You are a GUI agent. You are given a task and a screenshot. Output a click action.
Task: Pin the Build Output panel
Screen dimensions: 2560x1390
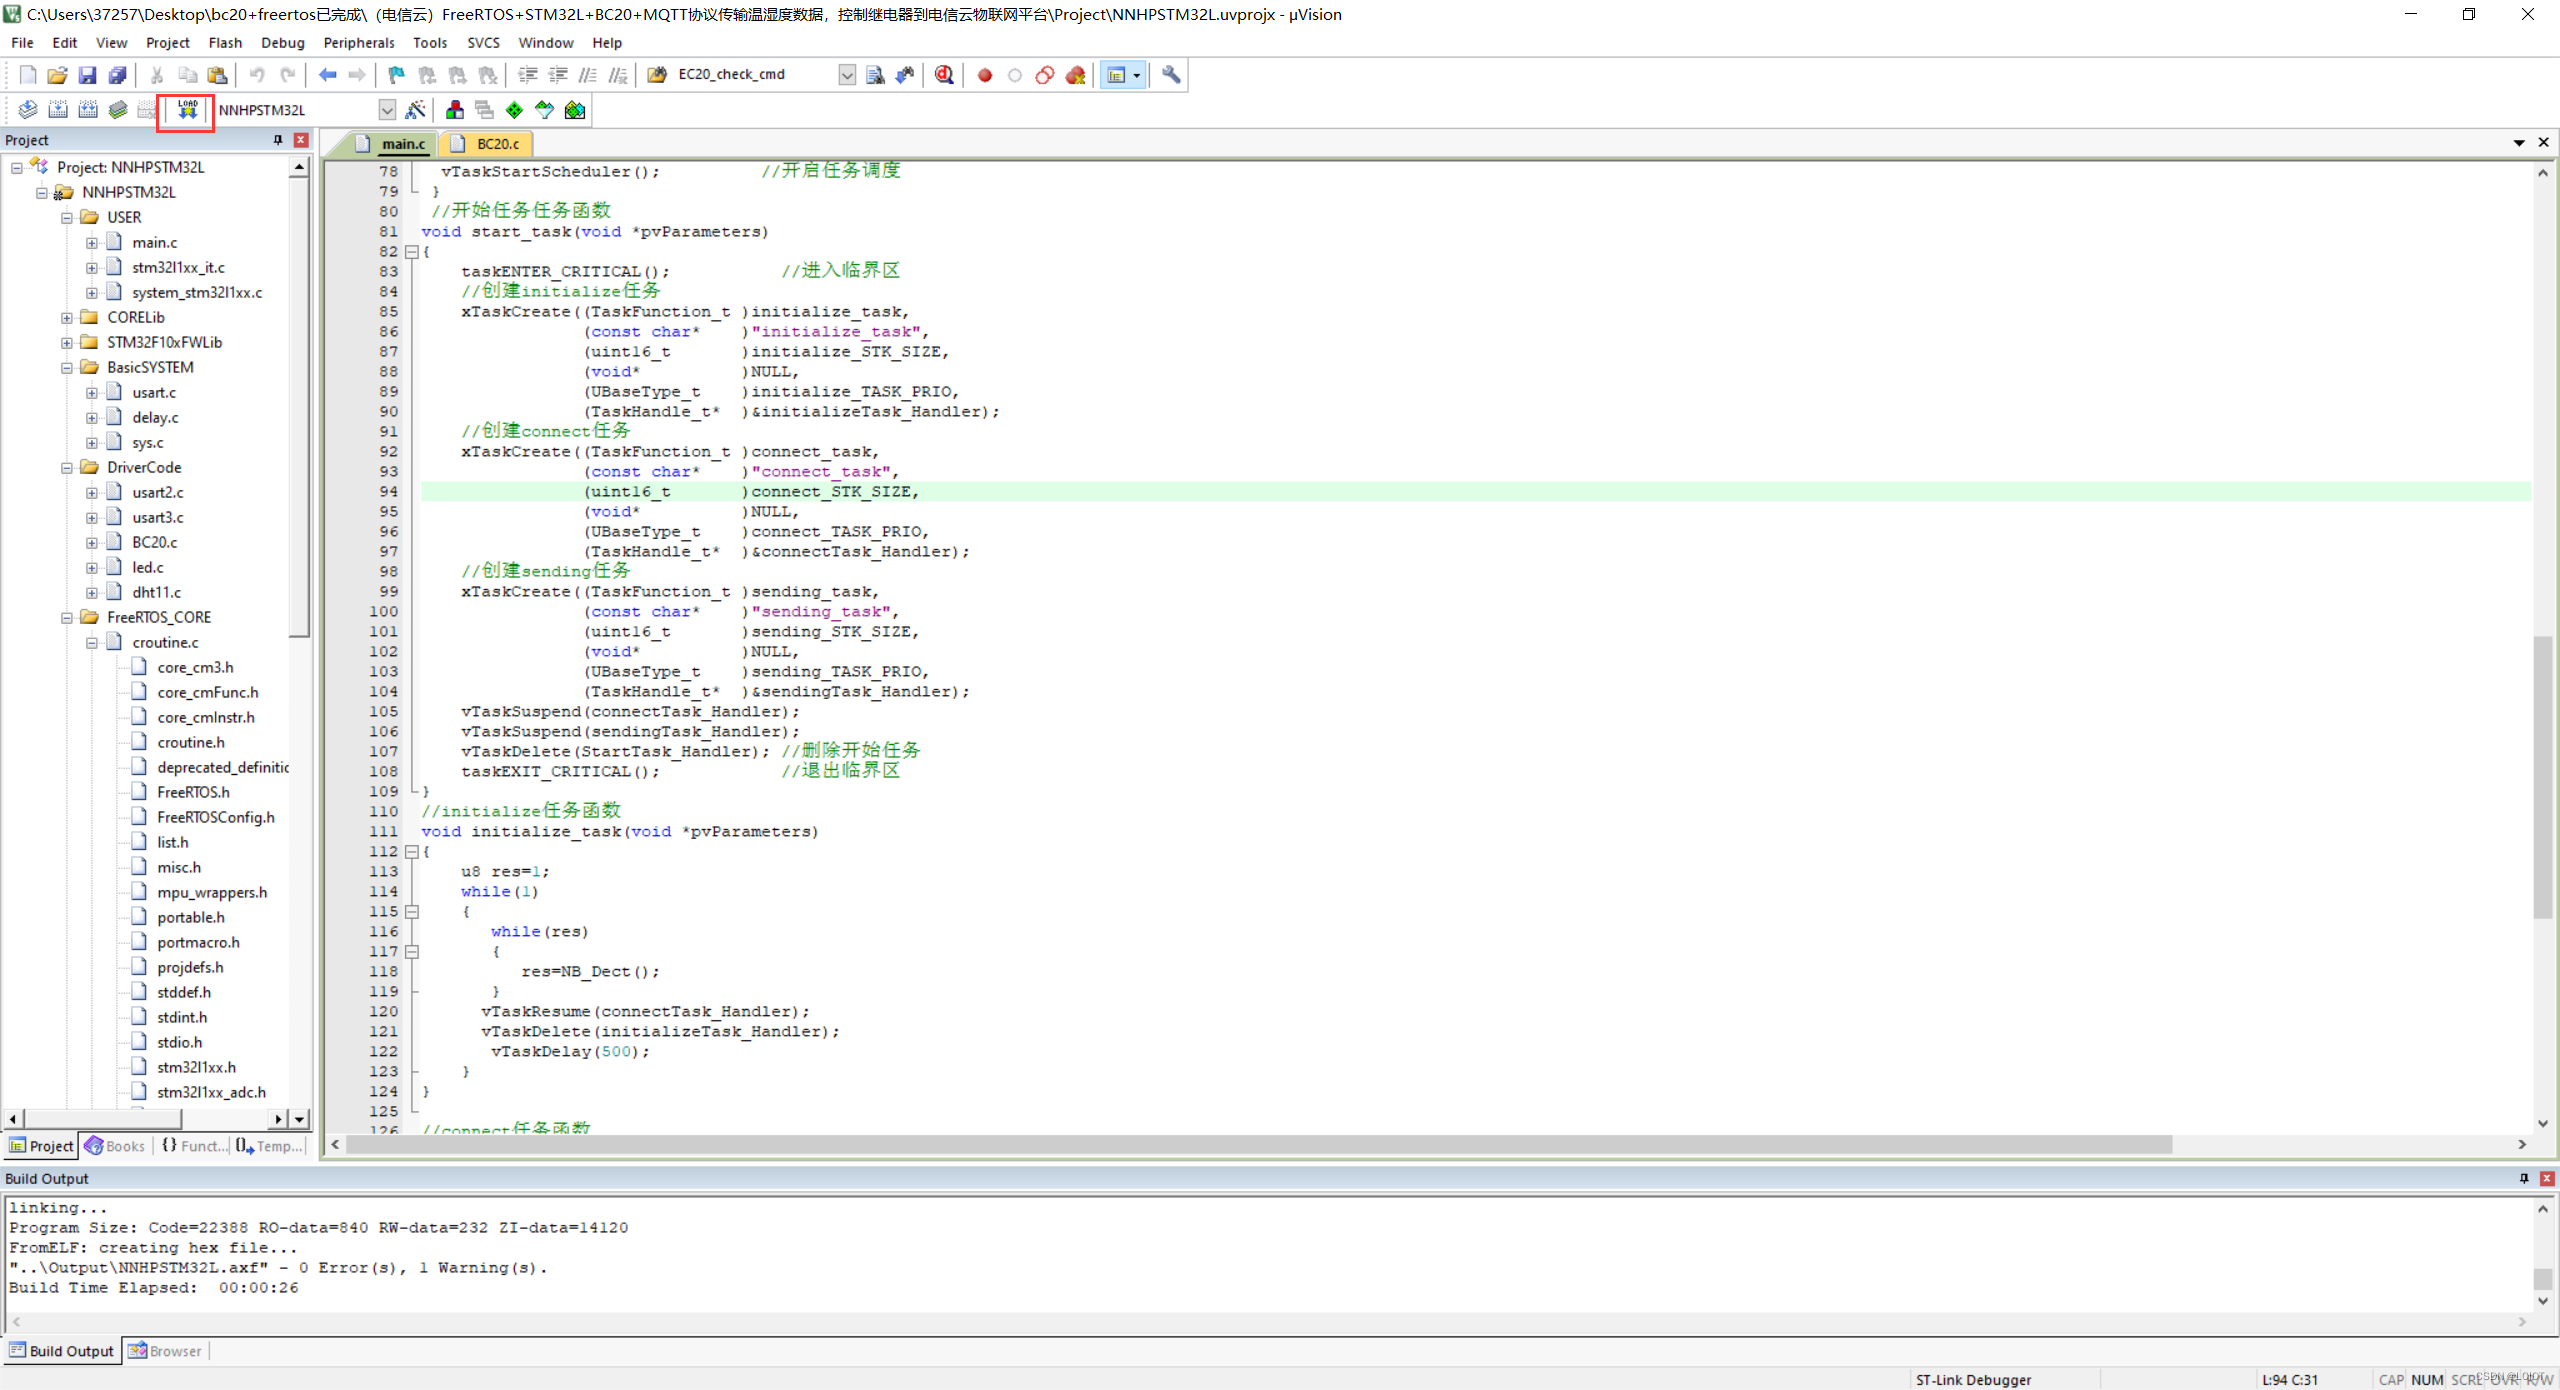[2524, 1179]
